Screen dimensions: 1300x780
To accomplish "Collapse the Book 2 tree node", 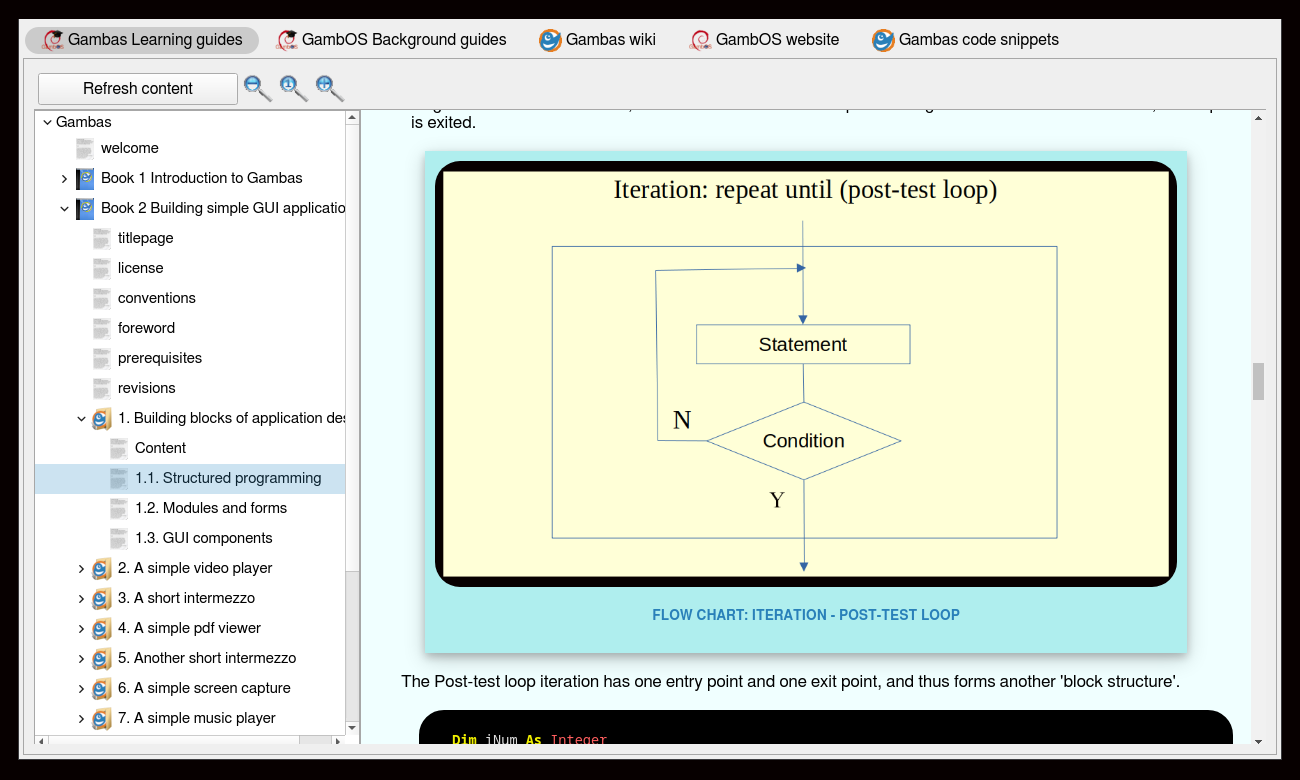I will 64,209.
